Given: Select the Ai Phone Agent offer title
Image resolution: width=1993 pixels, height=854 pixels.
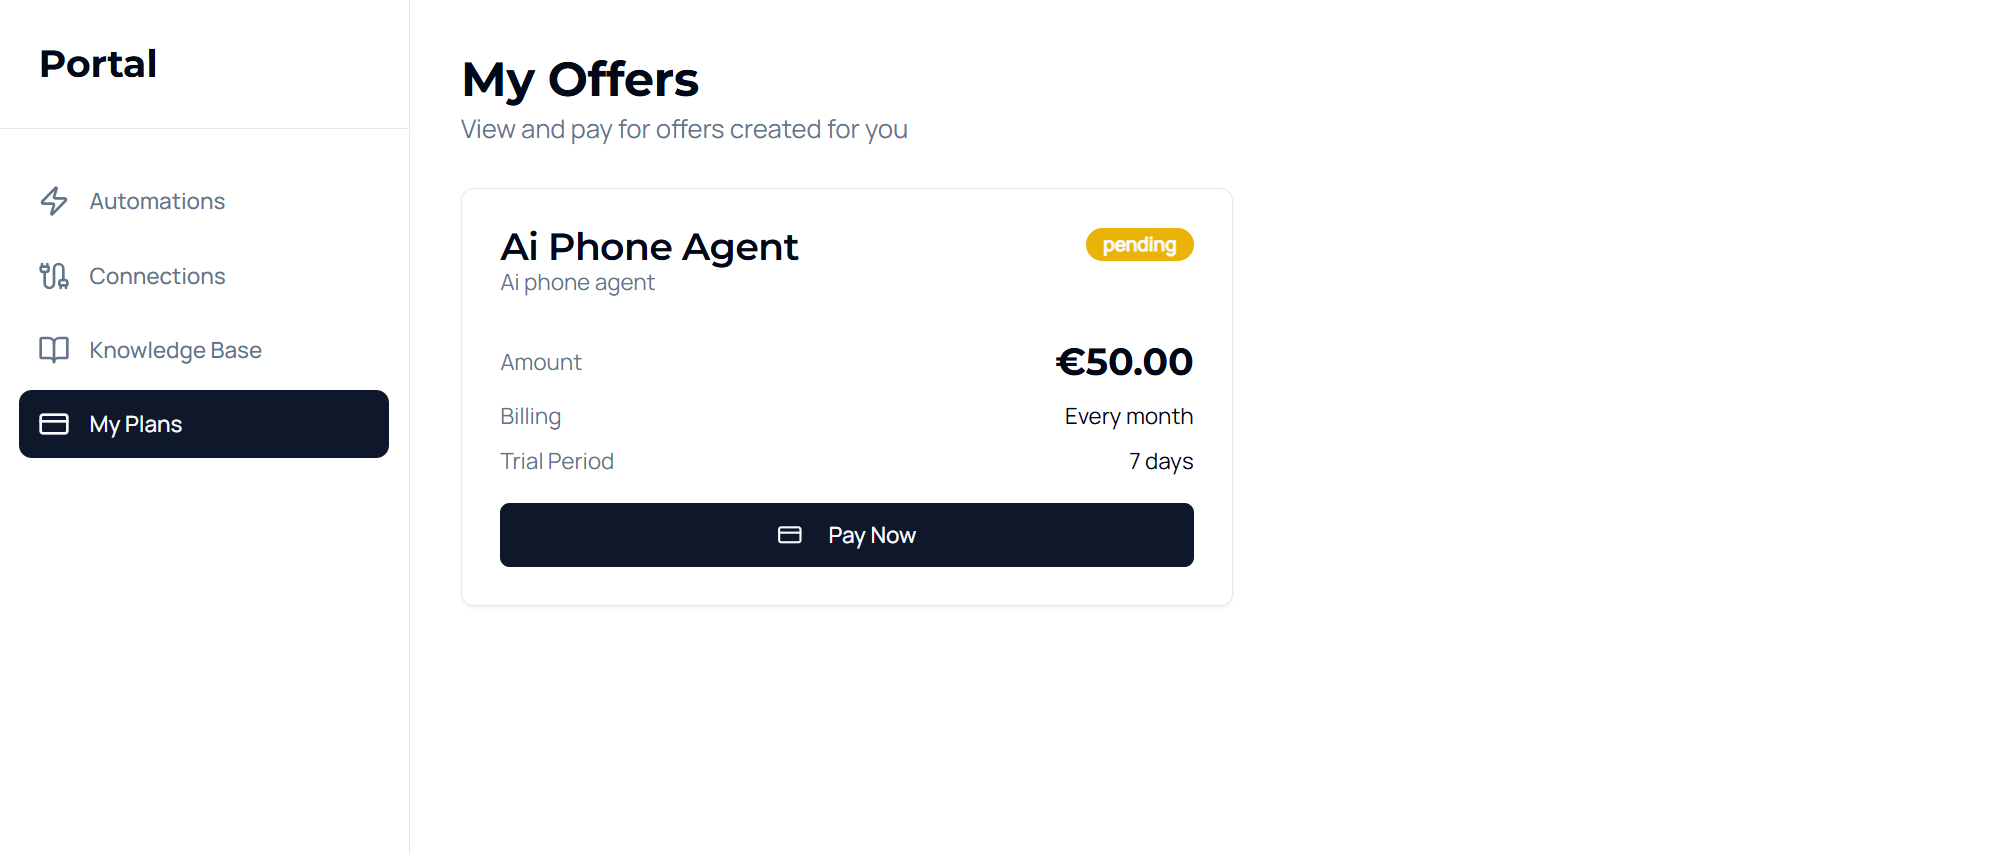Looking at the screenshot, I should click(x=649, y=247).
